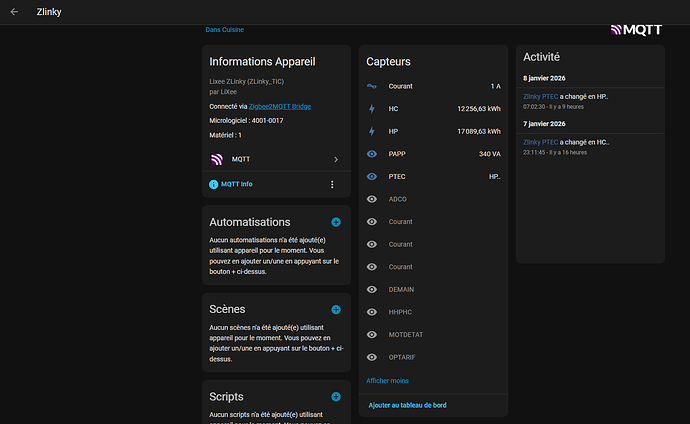Viewport: 690px width, 424px height.
Task: Open the Dans Cuisine area link
Action: point(225,30)
